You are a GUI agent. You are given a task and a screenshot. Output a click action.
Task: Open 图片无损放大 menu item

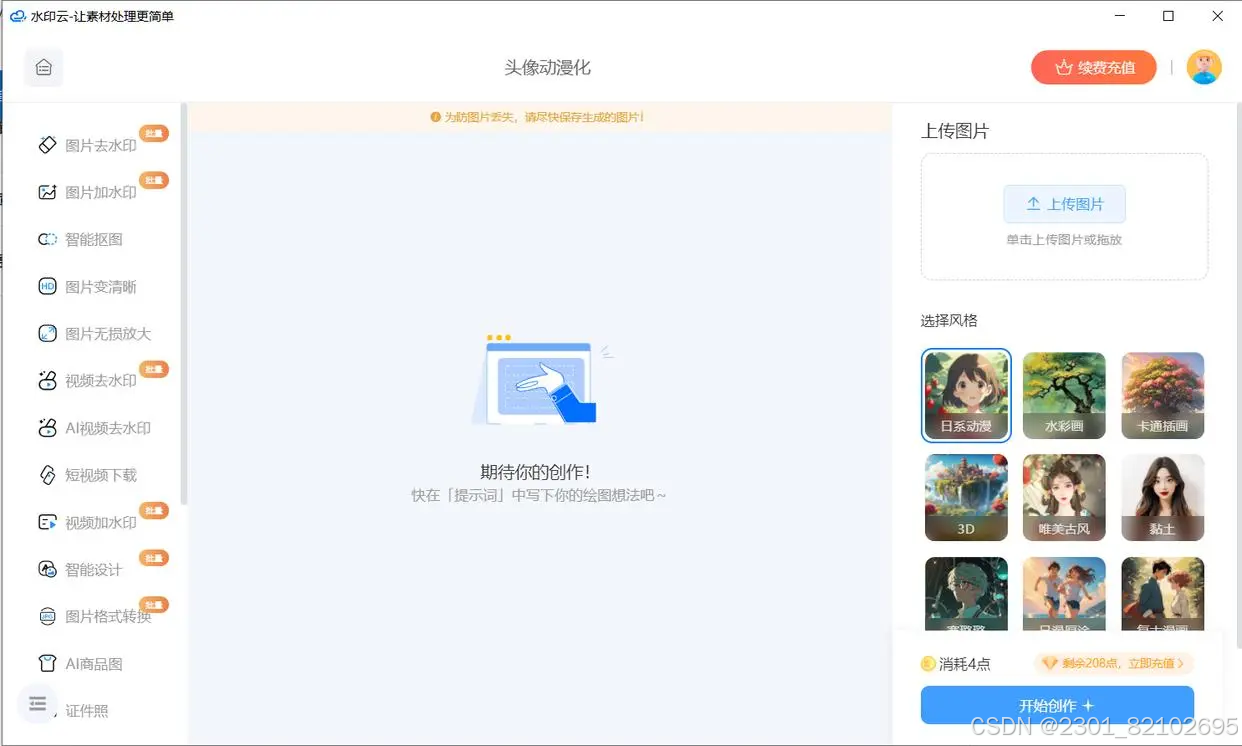tap(108, 334)
